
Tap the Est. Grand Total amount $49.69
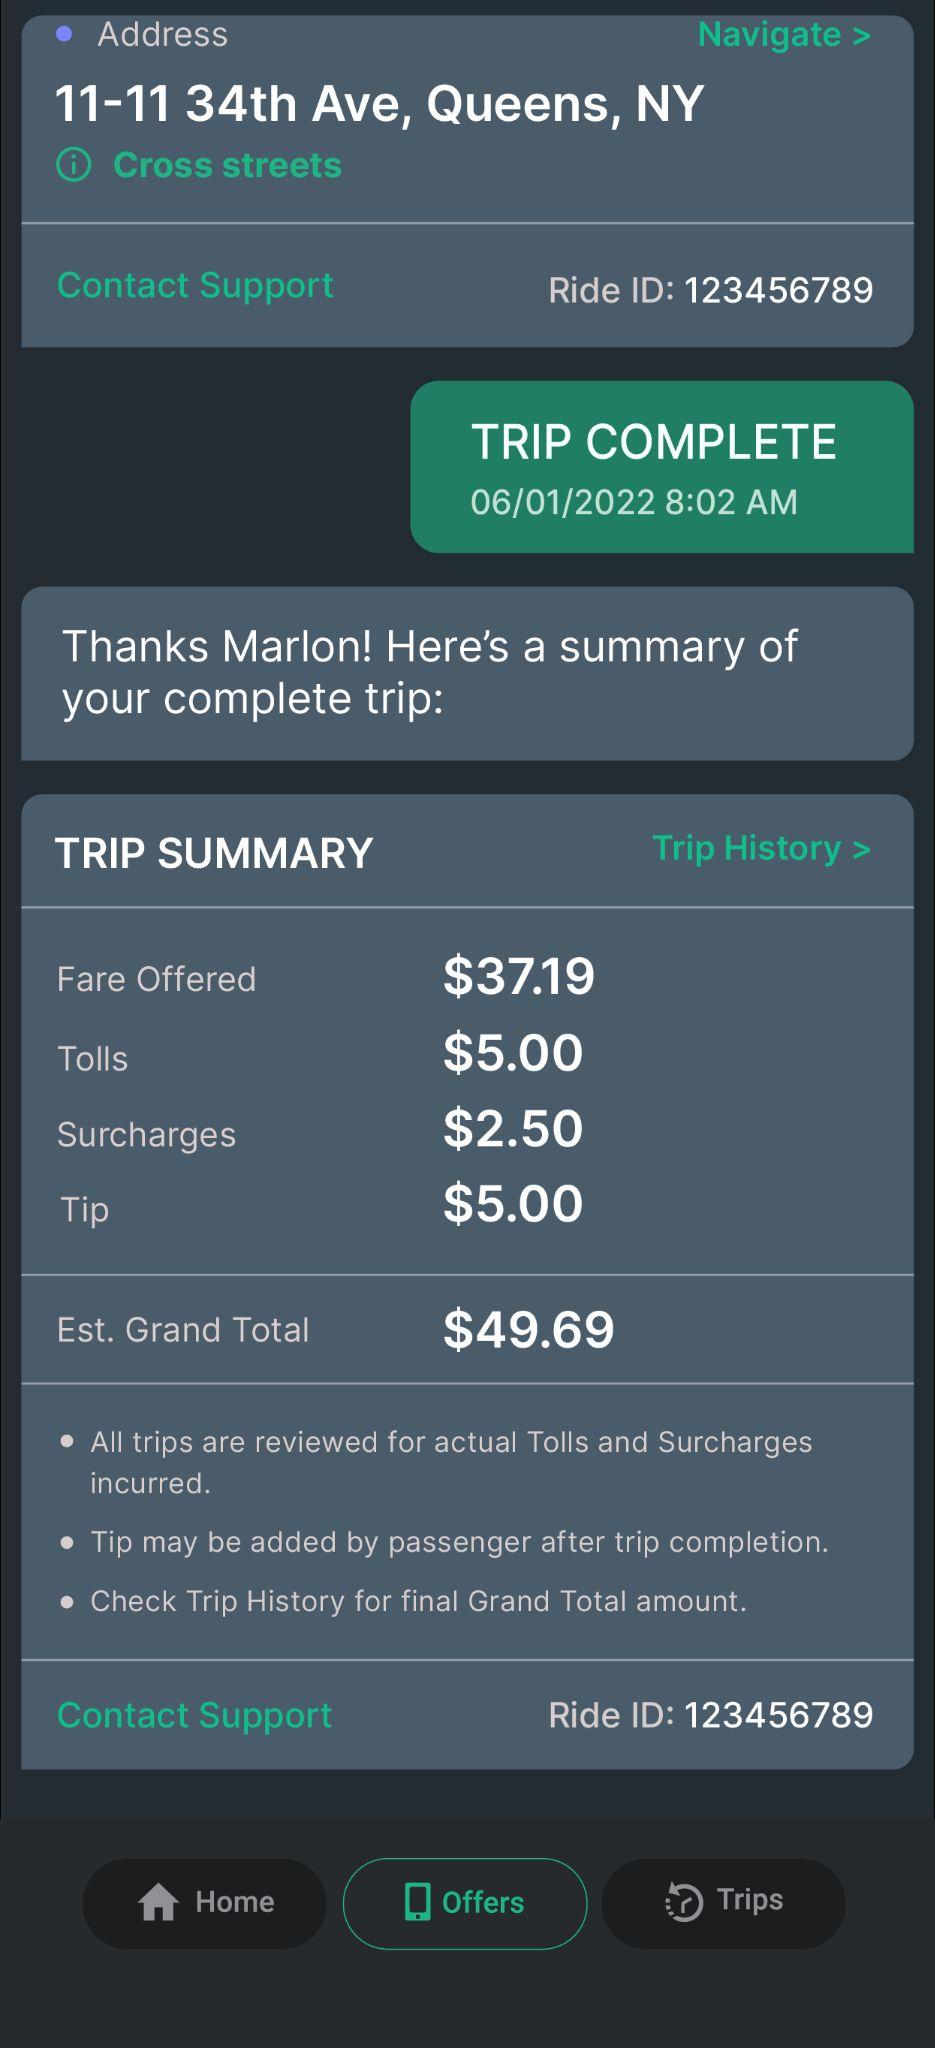tap(528, 1329)
